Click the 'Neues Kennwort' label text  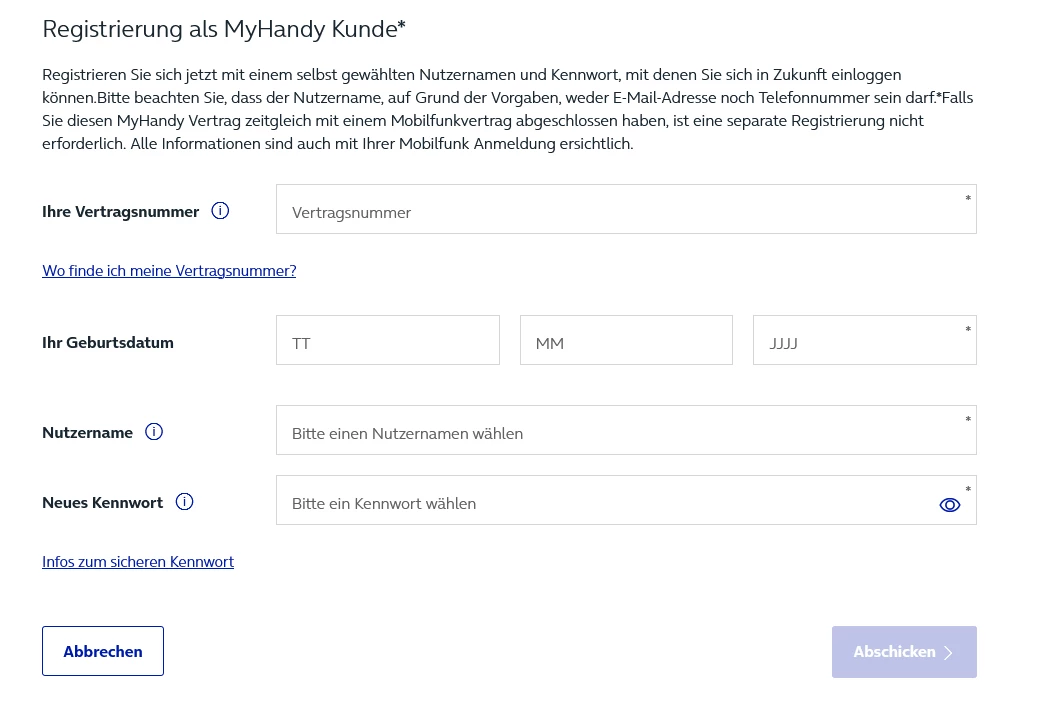[x=103, y=503]
